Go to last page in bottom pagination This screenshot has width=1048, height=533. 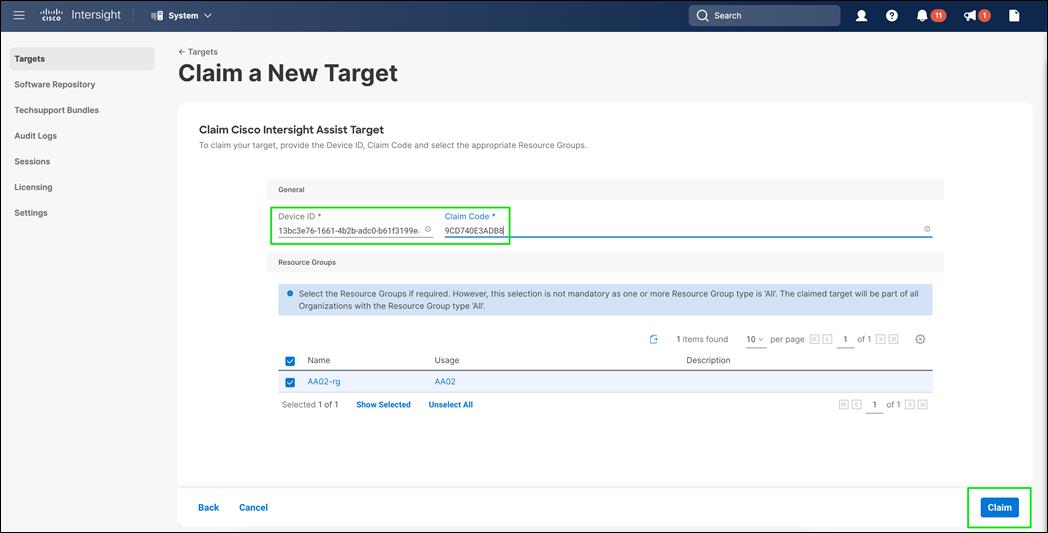pyautogui.click(x=923, y=405)
